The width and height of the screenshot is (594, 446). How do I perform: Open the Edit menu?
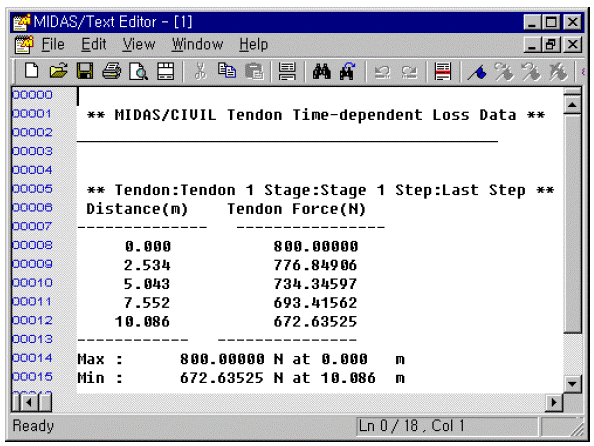point(94,45)
